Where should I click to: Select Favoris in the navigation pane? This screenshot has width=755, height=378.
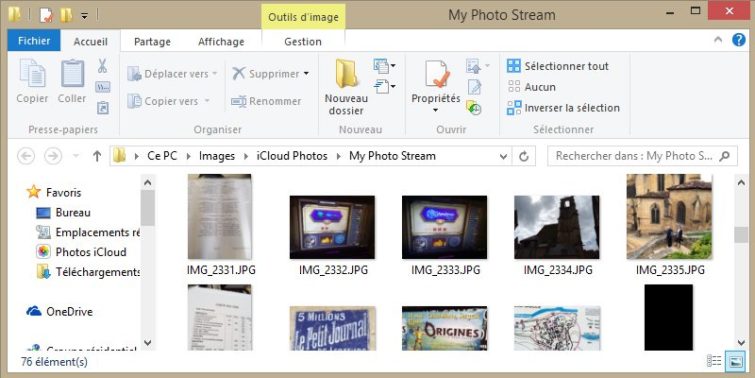point(54,192)
